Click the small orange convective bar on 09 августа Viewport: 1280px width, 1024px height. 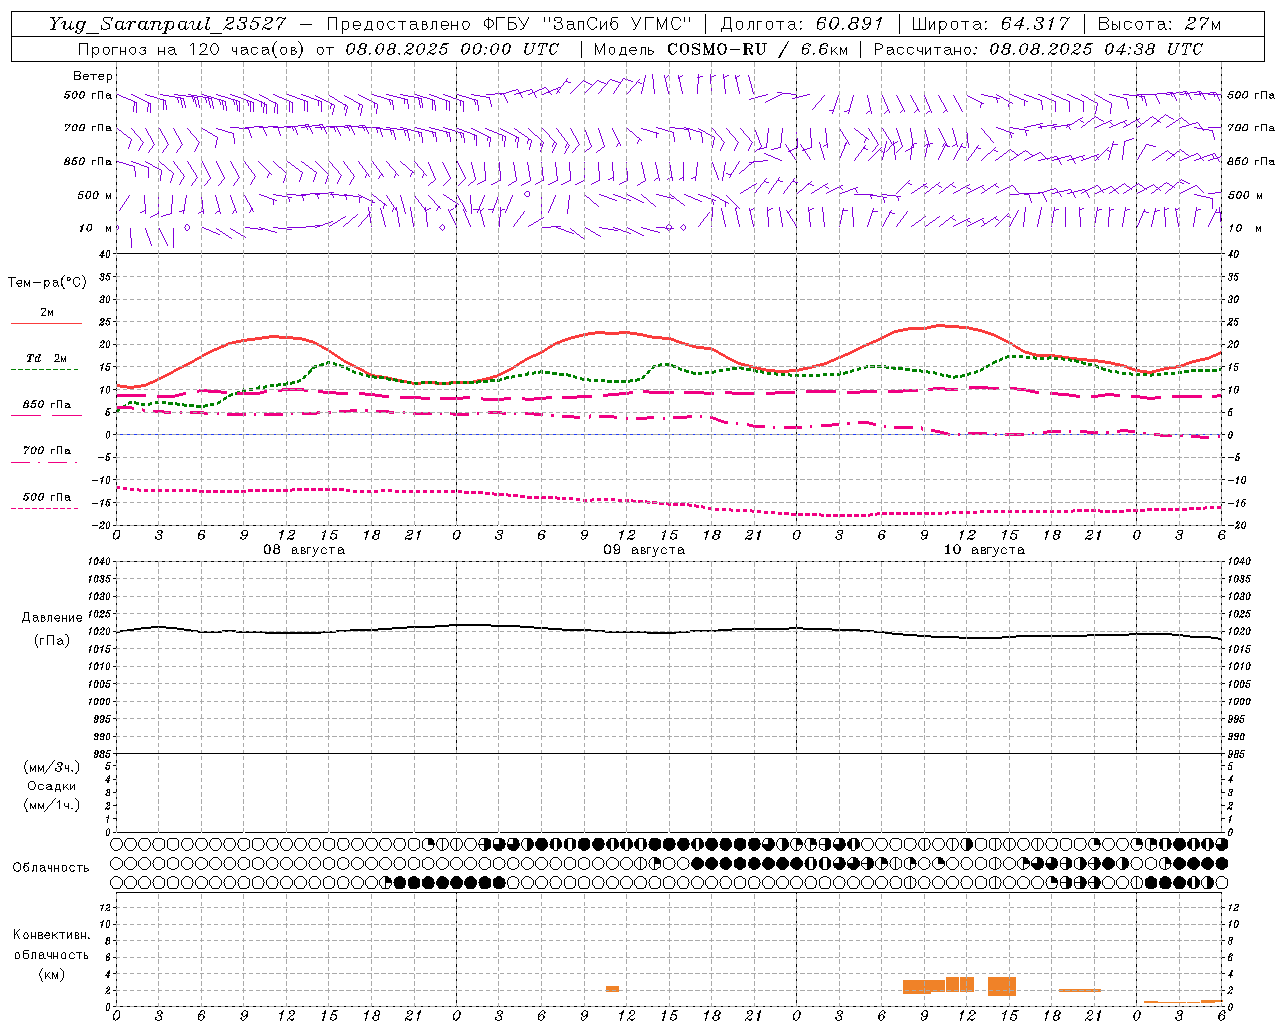click(612, 989)
